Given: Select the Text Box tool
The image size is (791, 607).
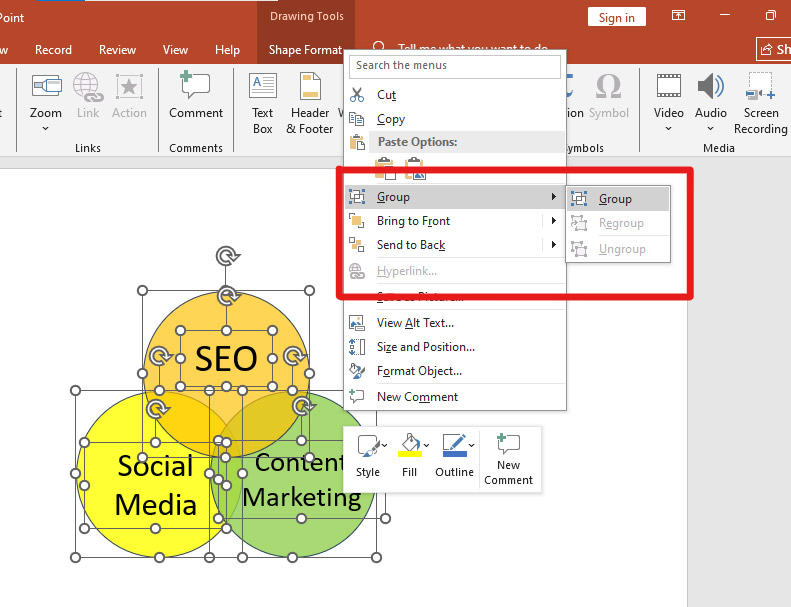Looking at the screenshot, I should tap(263, 100).
